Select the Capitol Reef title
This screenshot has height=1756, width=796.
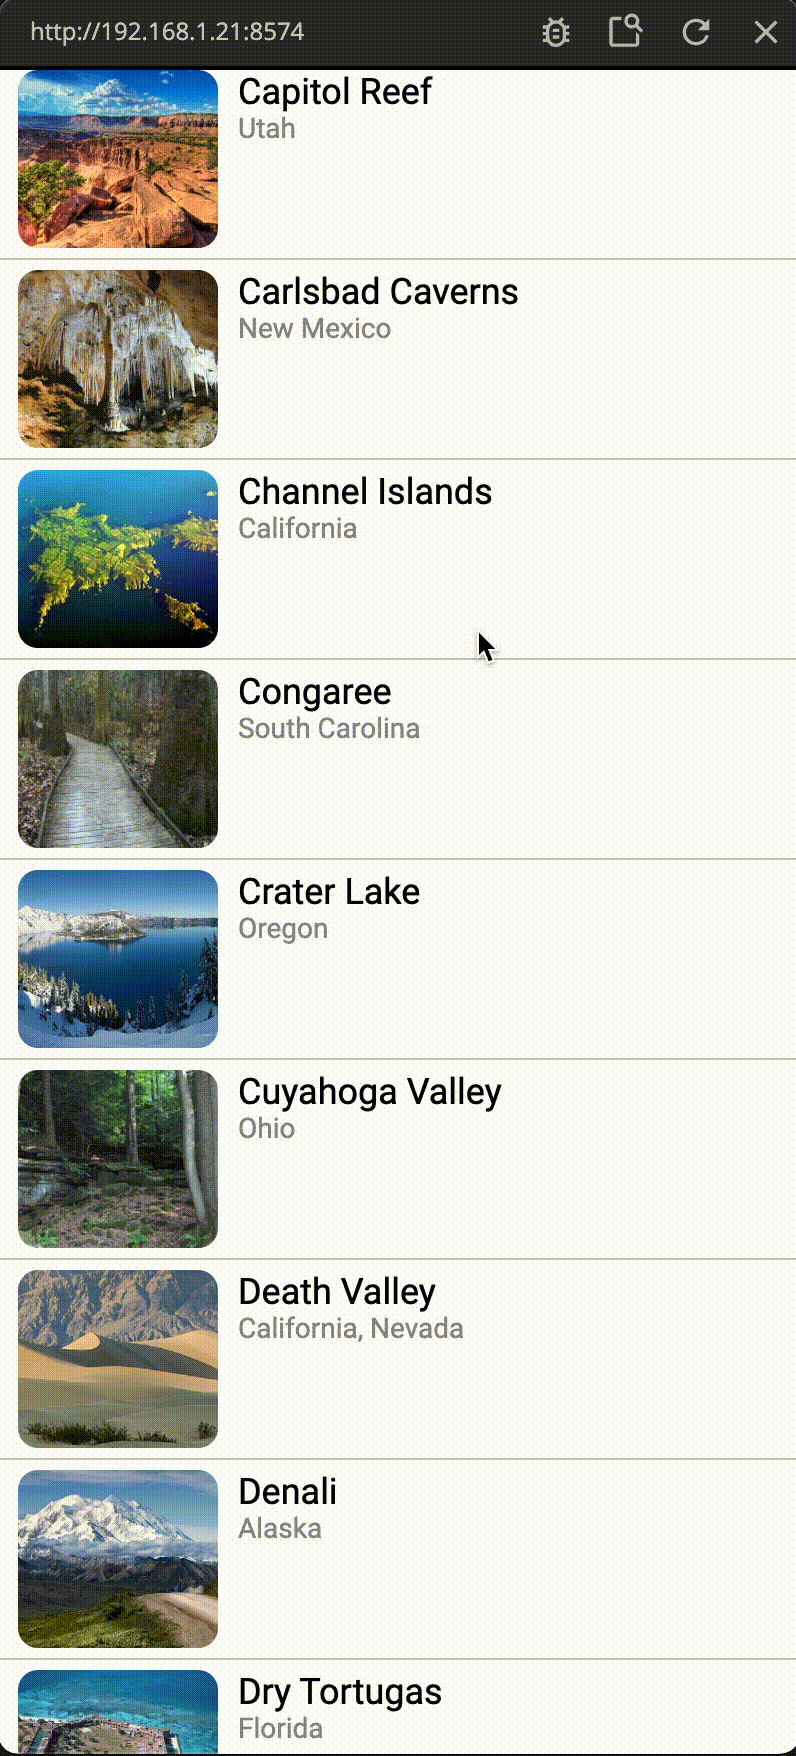pos(335,92)
